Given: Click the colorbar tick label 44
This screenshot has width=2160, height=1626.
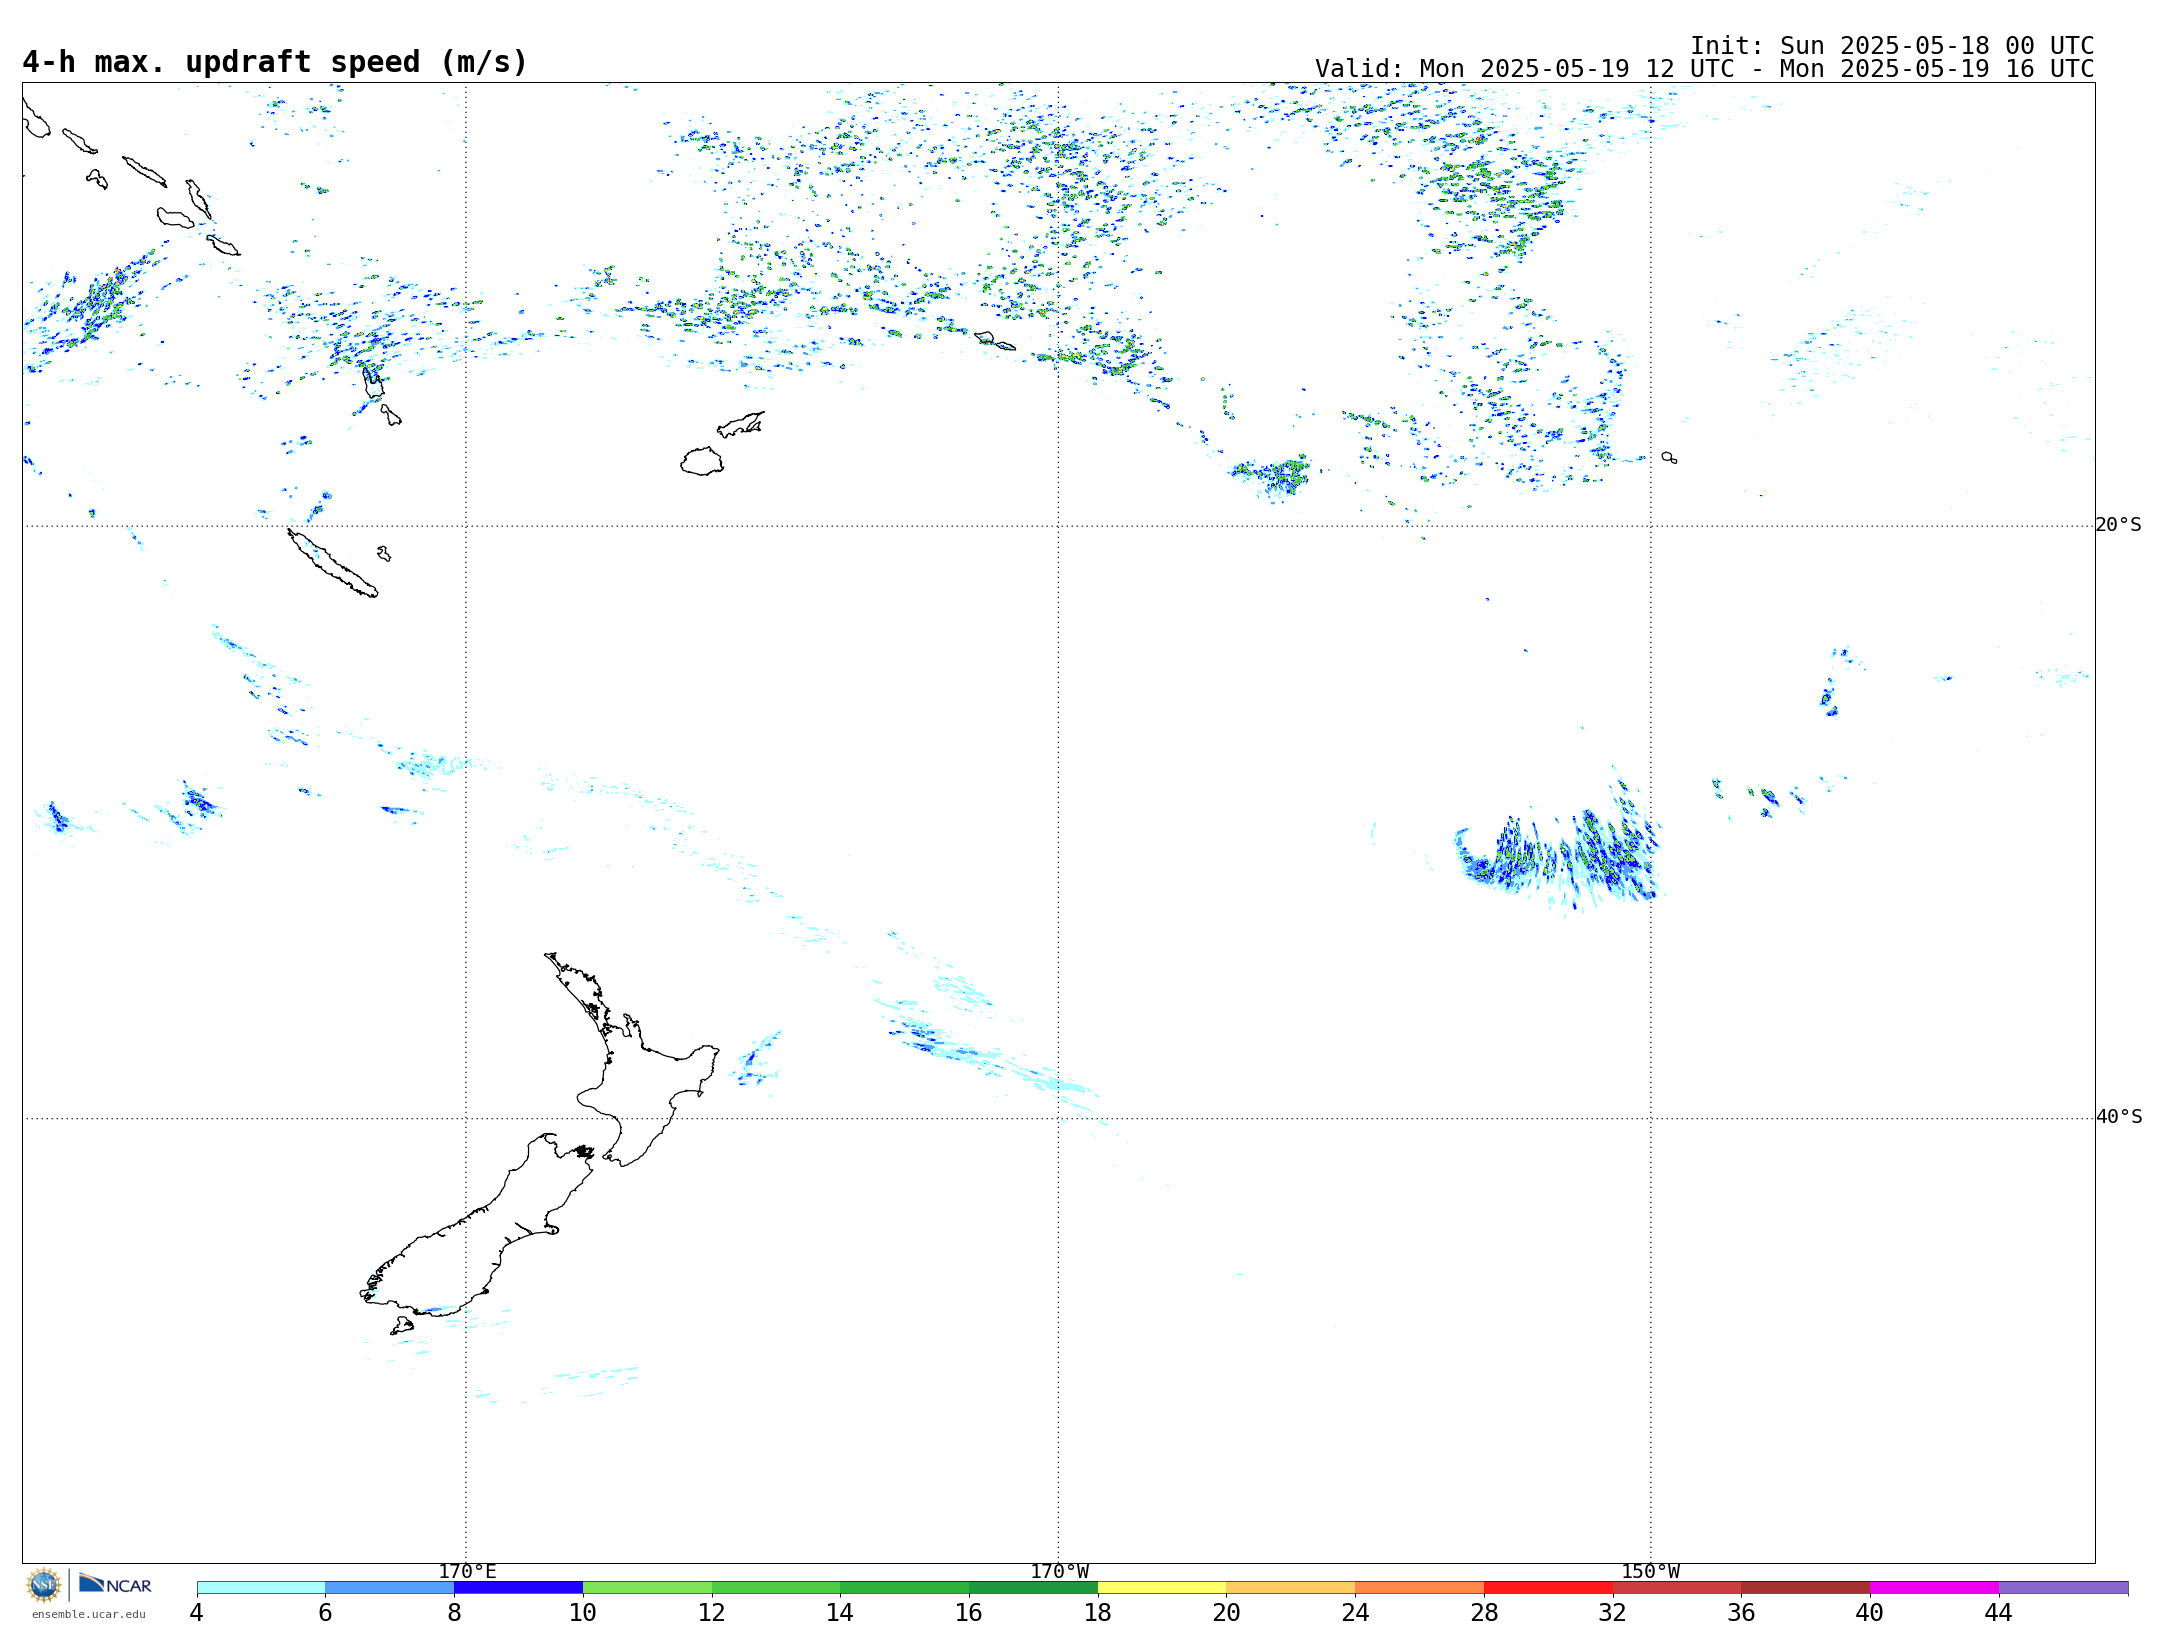Looking at the screenshot, I should click(1999, 1612).
